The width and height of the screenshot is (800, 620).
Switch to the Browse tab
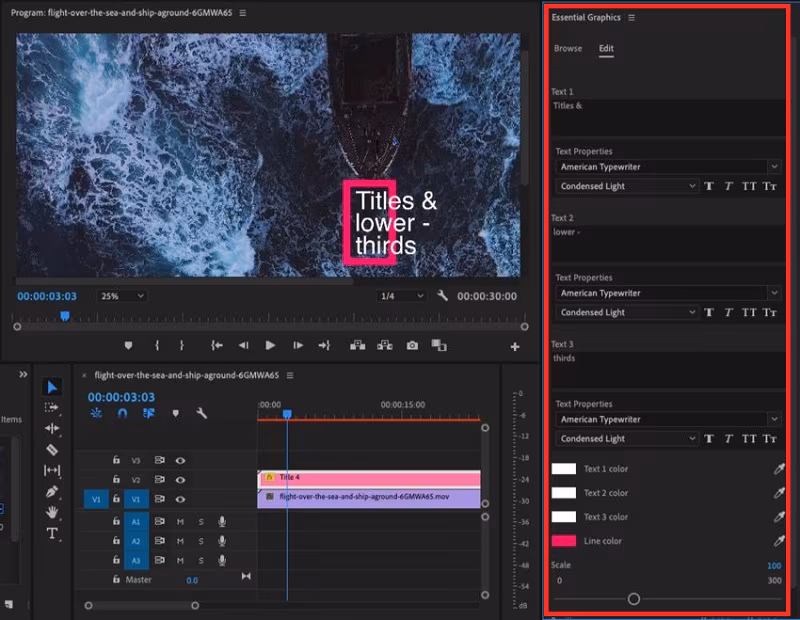(x=568, y=48)
